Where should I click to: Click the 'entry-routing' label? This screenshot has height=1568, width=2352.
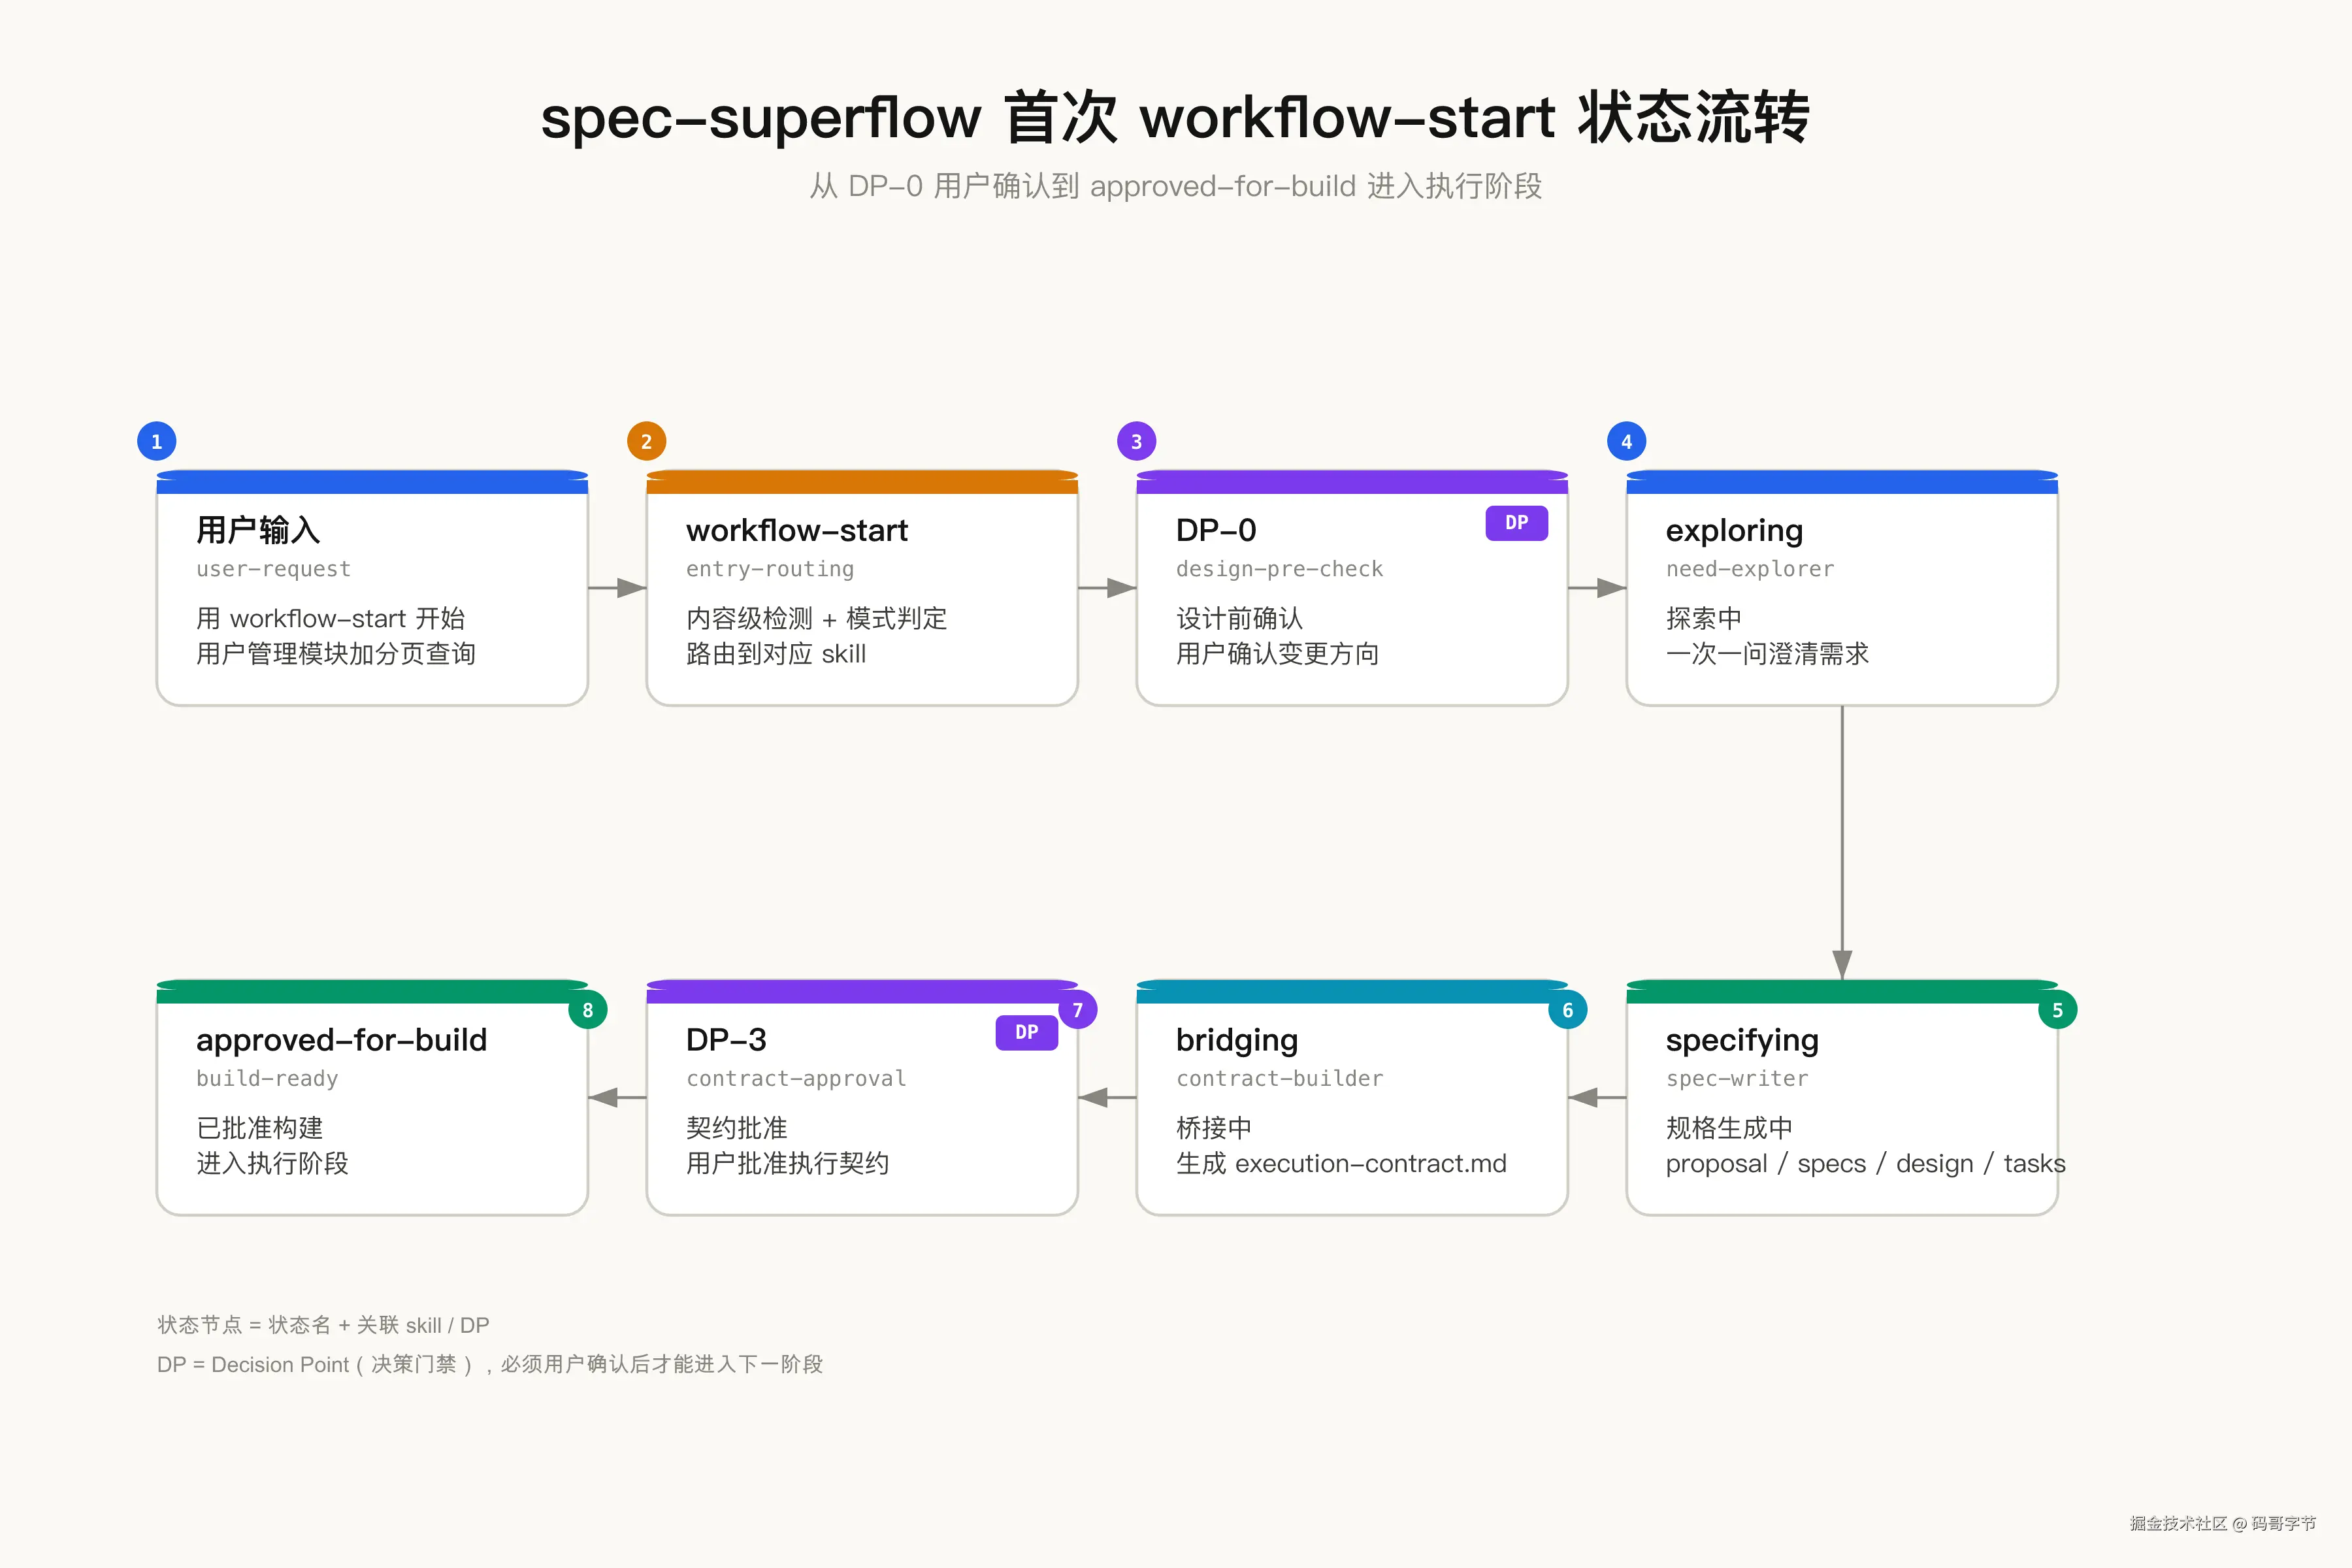[769, 569]
